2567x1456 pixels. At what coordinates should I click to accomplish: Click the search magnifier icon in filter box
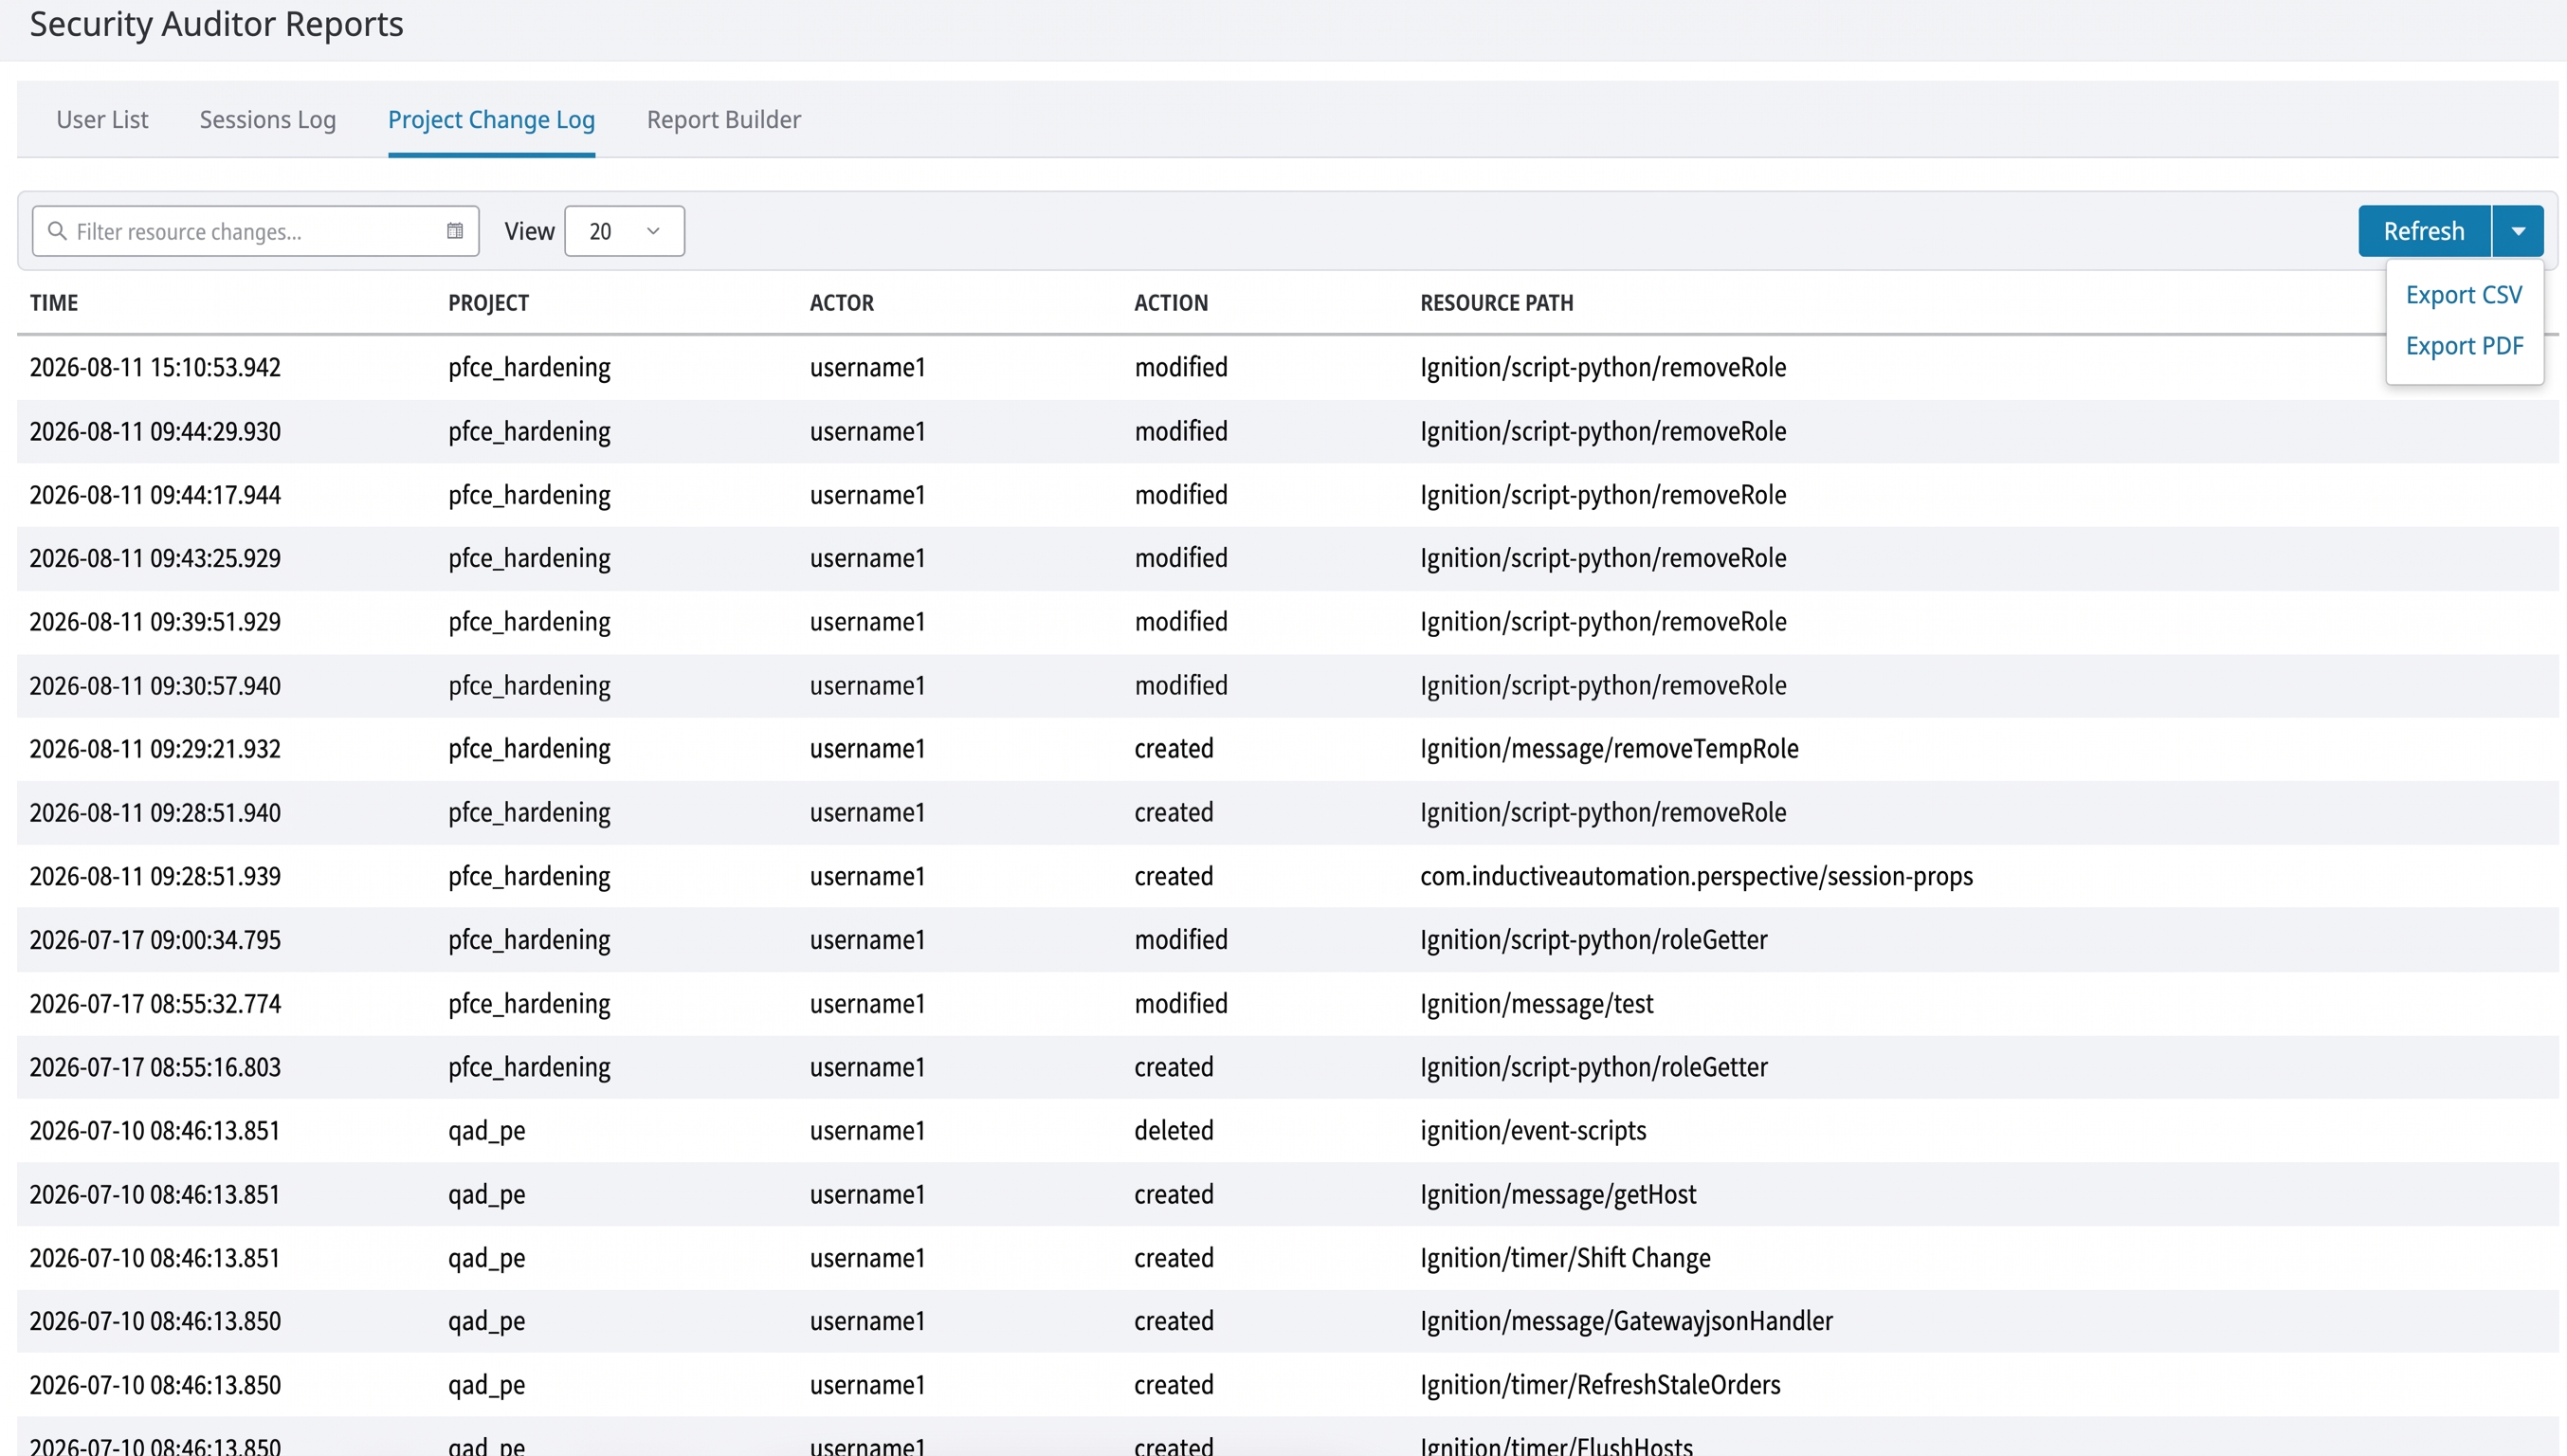(57, 231)
